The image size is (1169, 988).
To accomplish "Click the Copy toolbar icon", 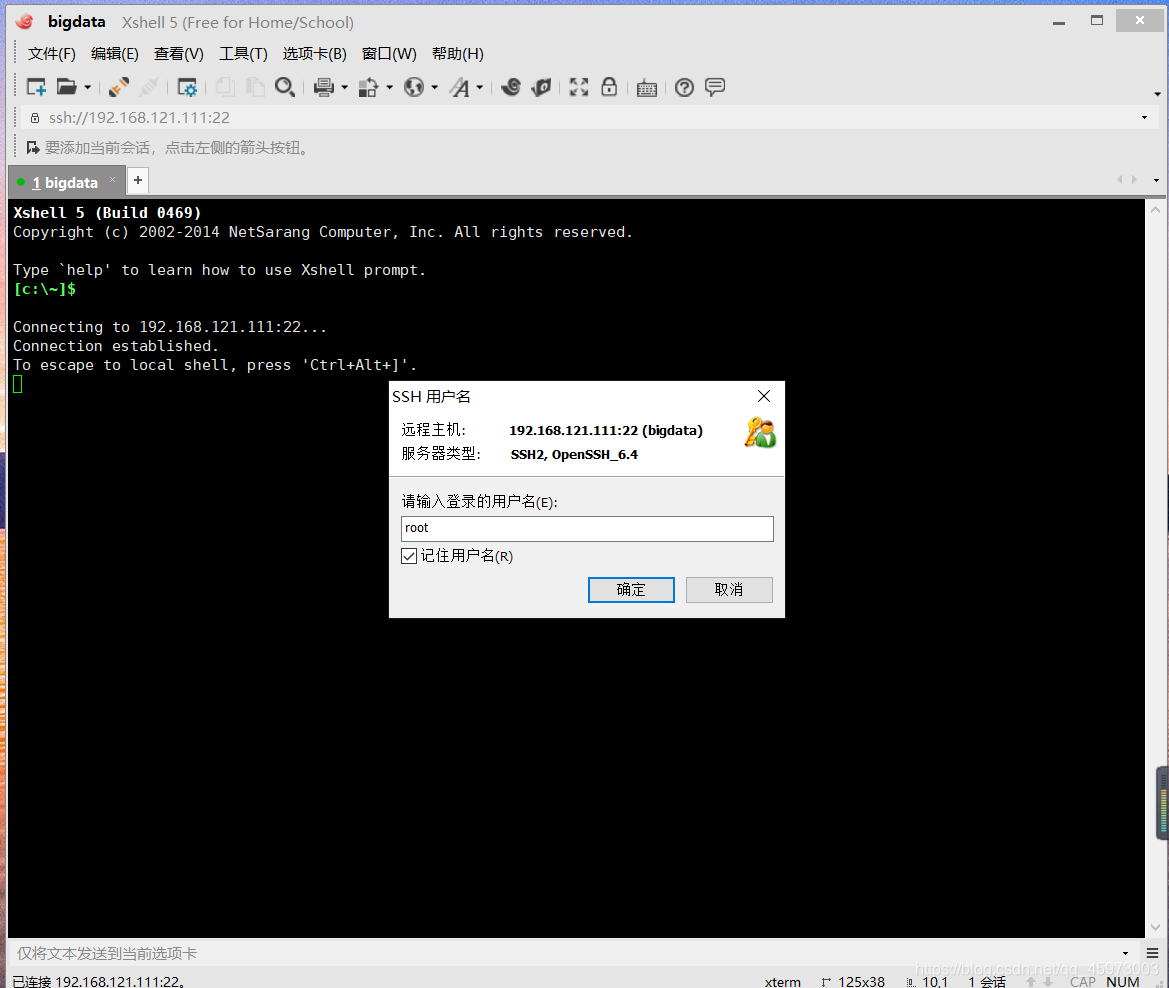I will pyautogui.click(x=225, y=87).
